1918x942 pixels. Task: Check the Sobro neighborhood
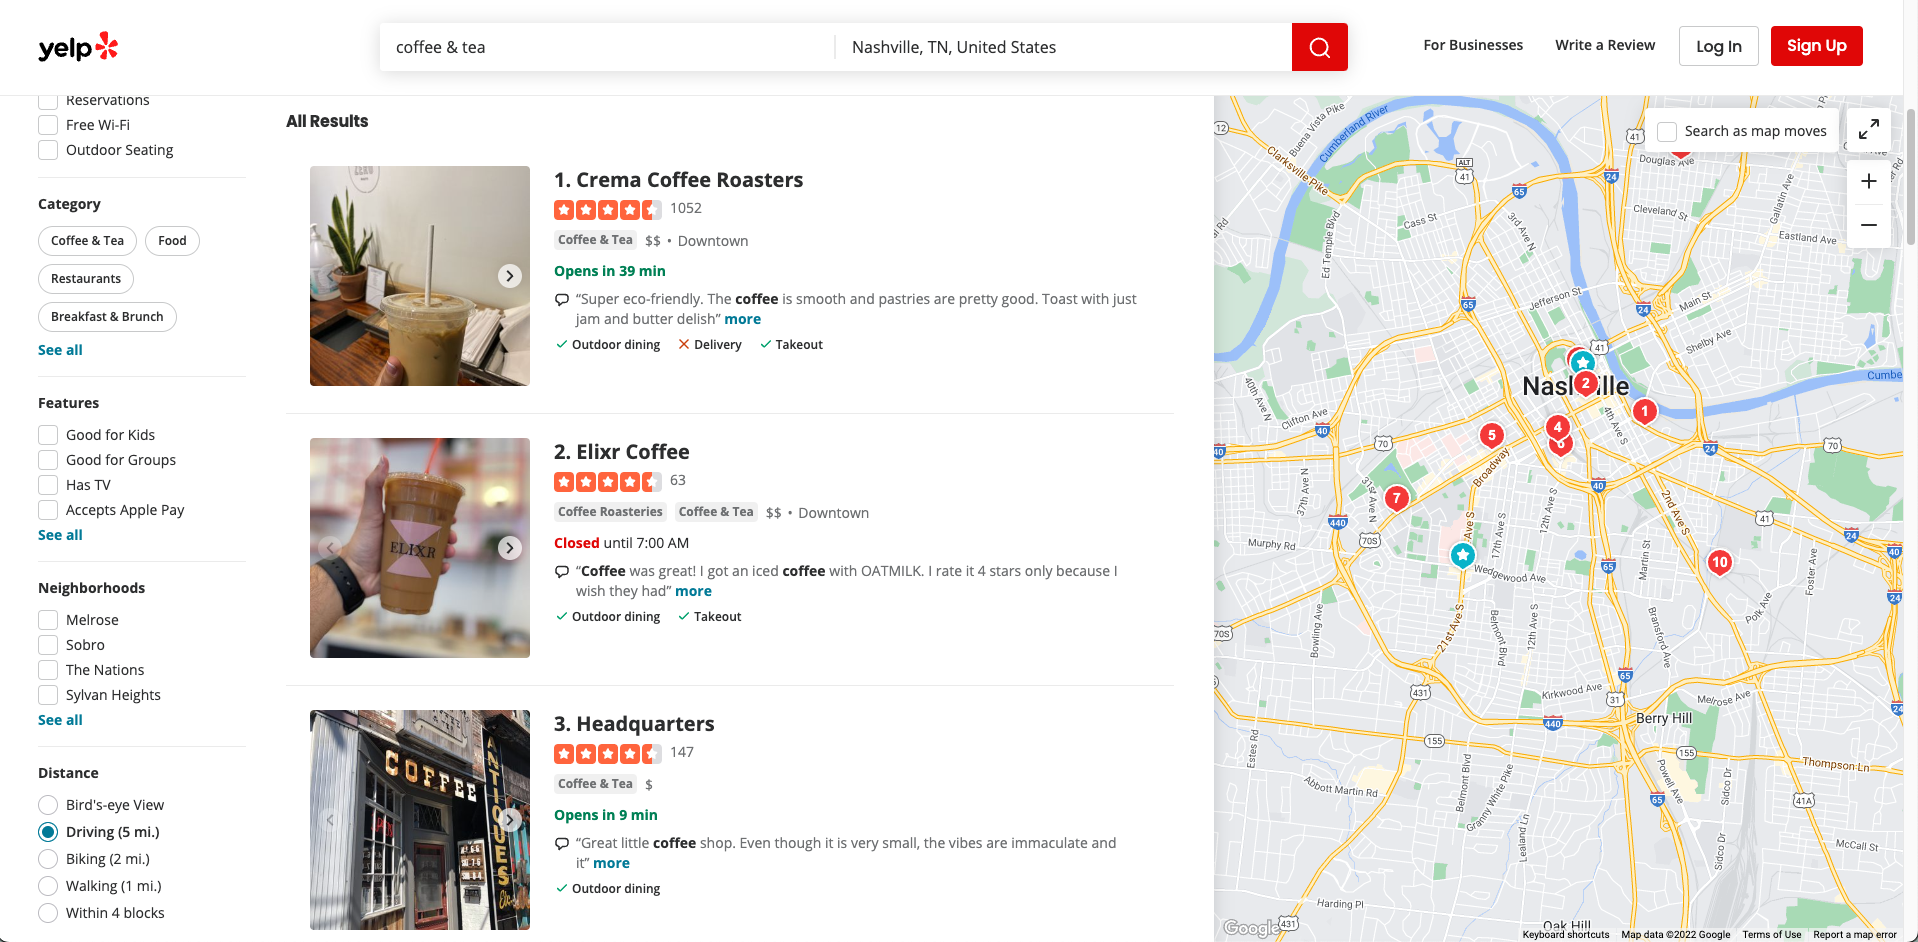point(48,645)
